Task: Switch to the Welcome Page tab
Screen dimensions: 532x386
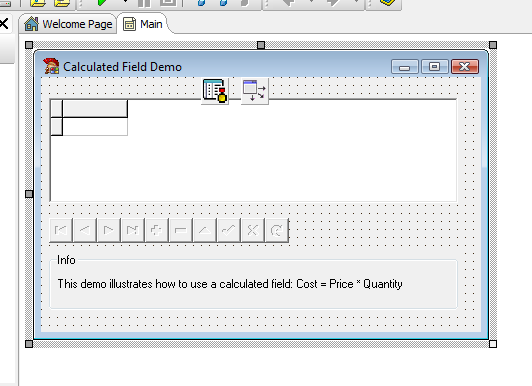Action: point(69,24)
